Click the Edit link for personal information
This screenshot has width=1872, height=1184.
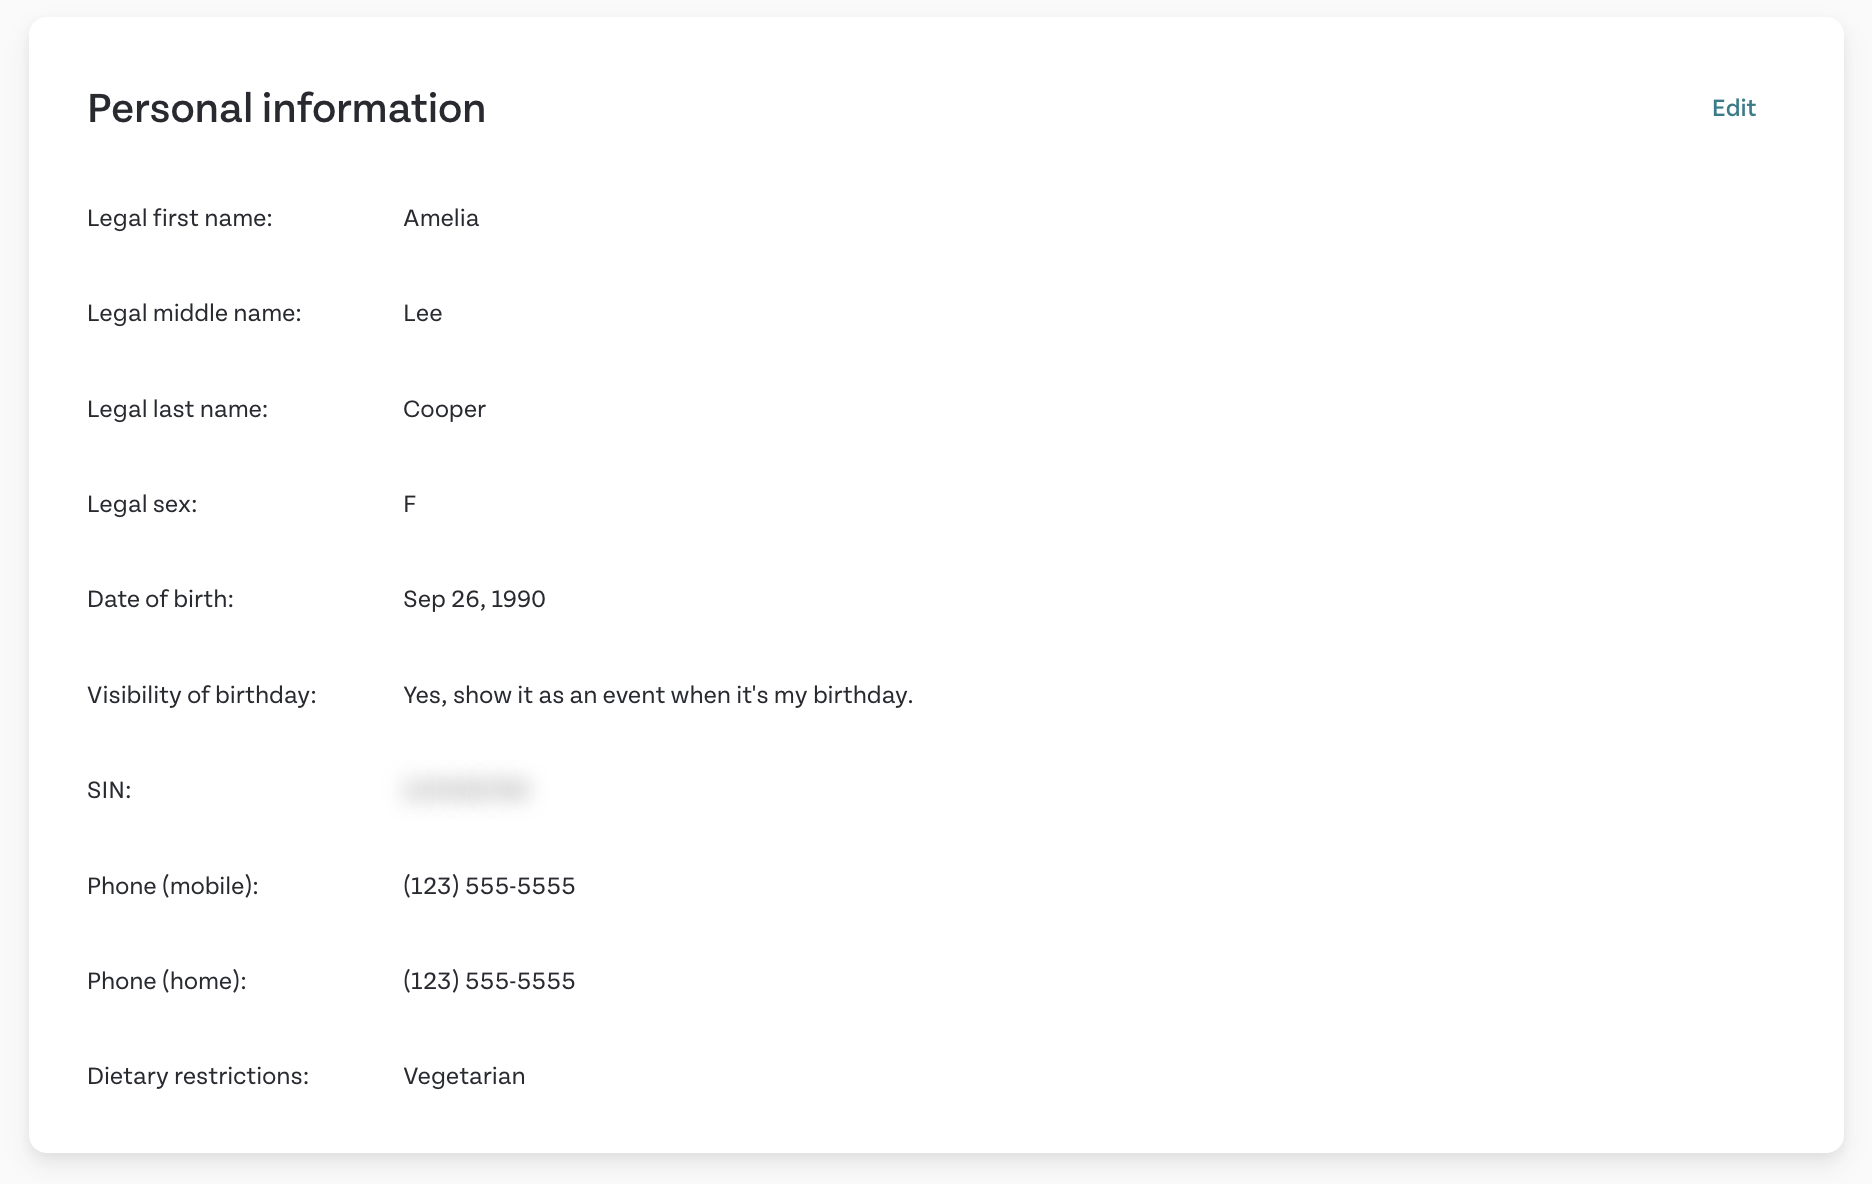(1733, 108)
